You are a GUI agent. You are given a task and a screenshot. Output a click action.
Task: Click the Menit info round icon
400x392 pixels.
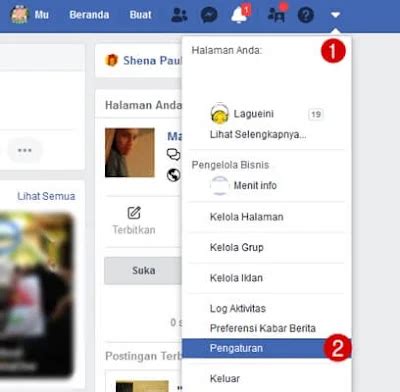[x=220, y=185]
